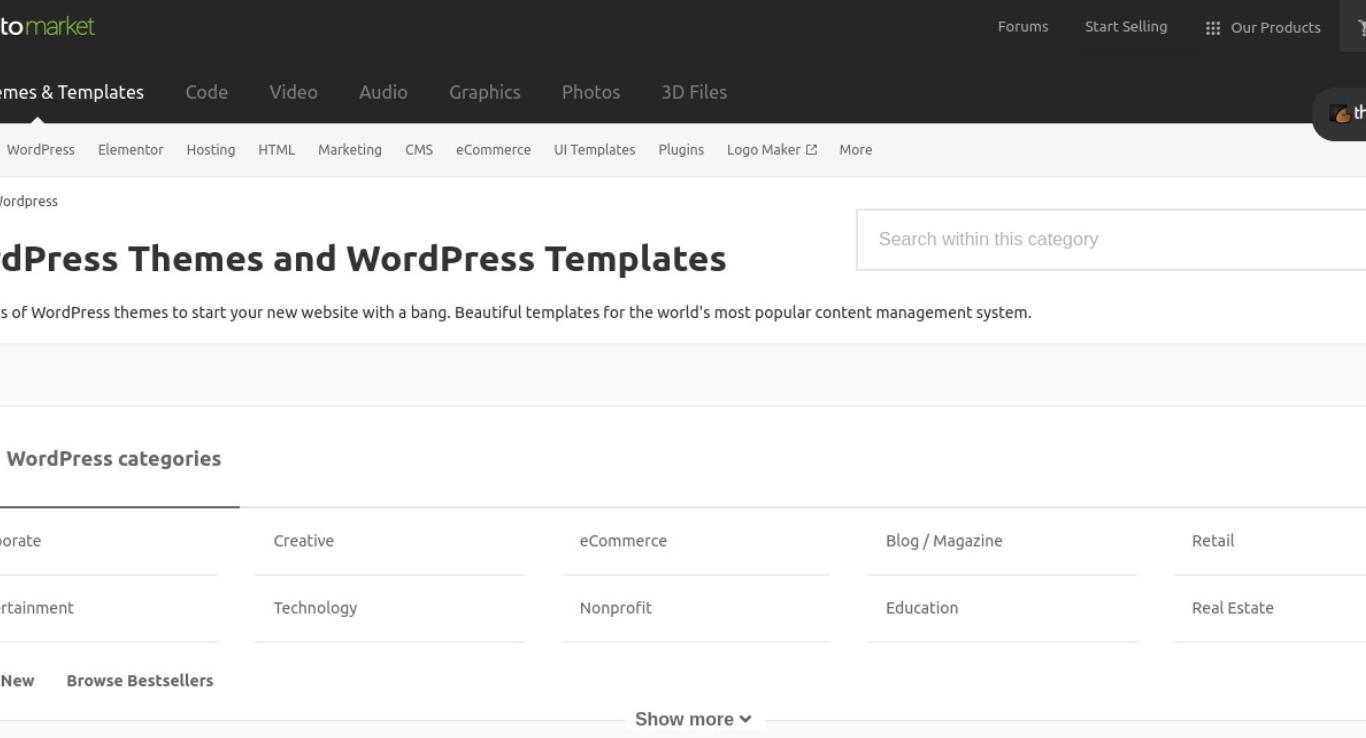Open the WordPress submenu item
Viewport: 1366px width, 738px height.
[x=41, y=150]
